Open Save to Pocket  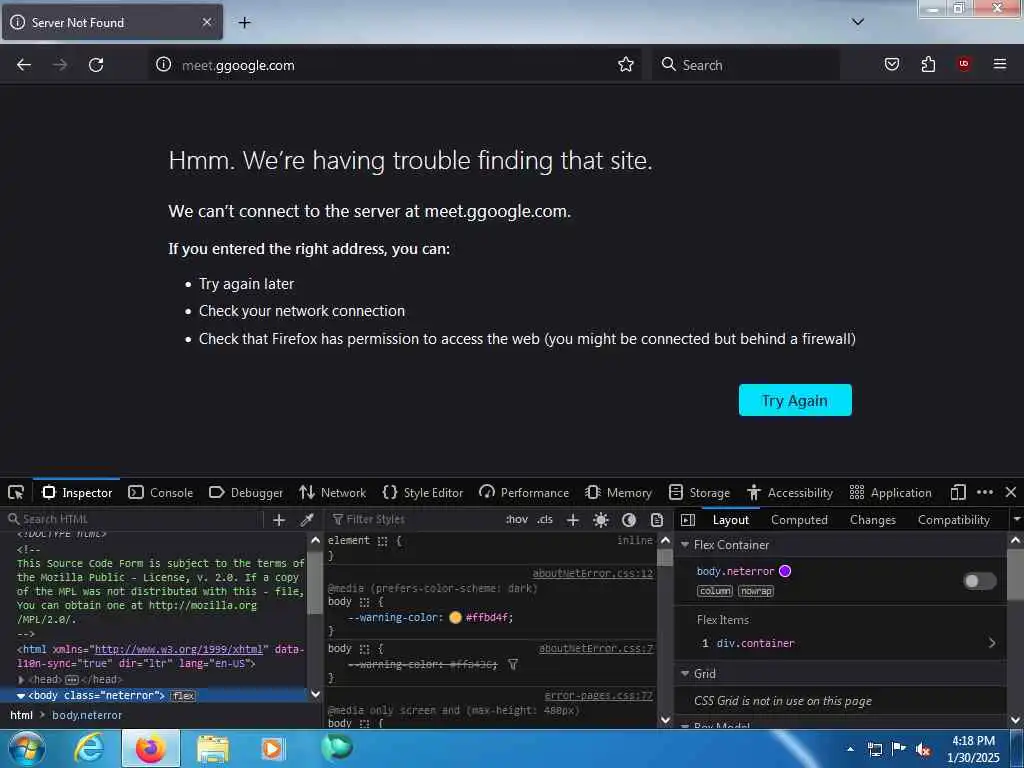pos(891,64)
